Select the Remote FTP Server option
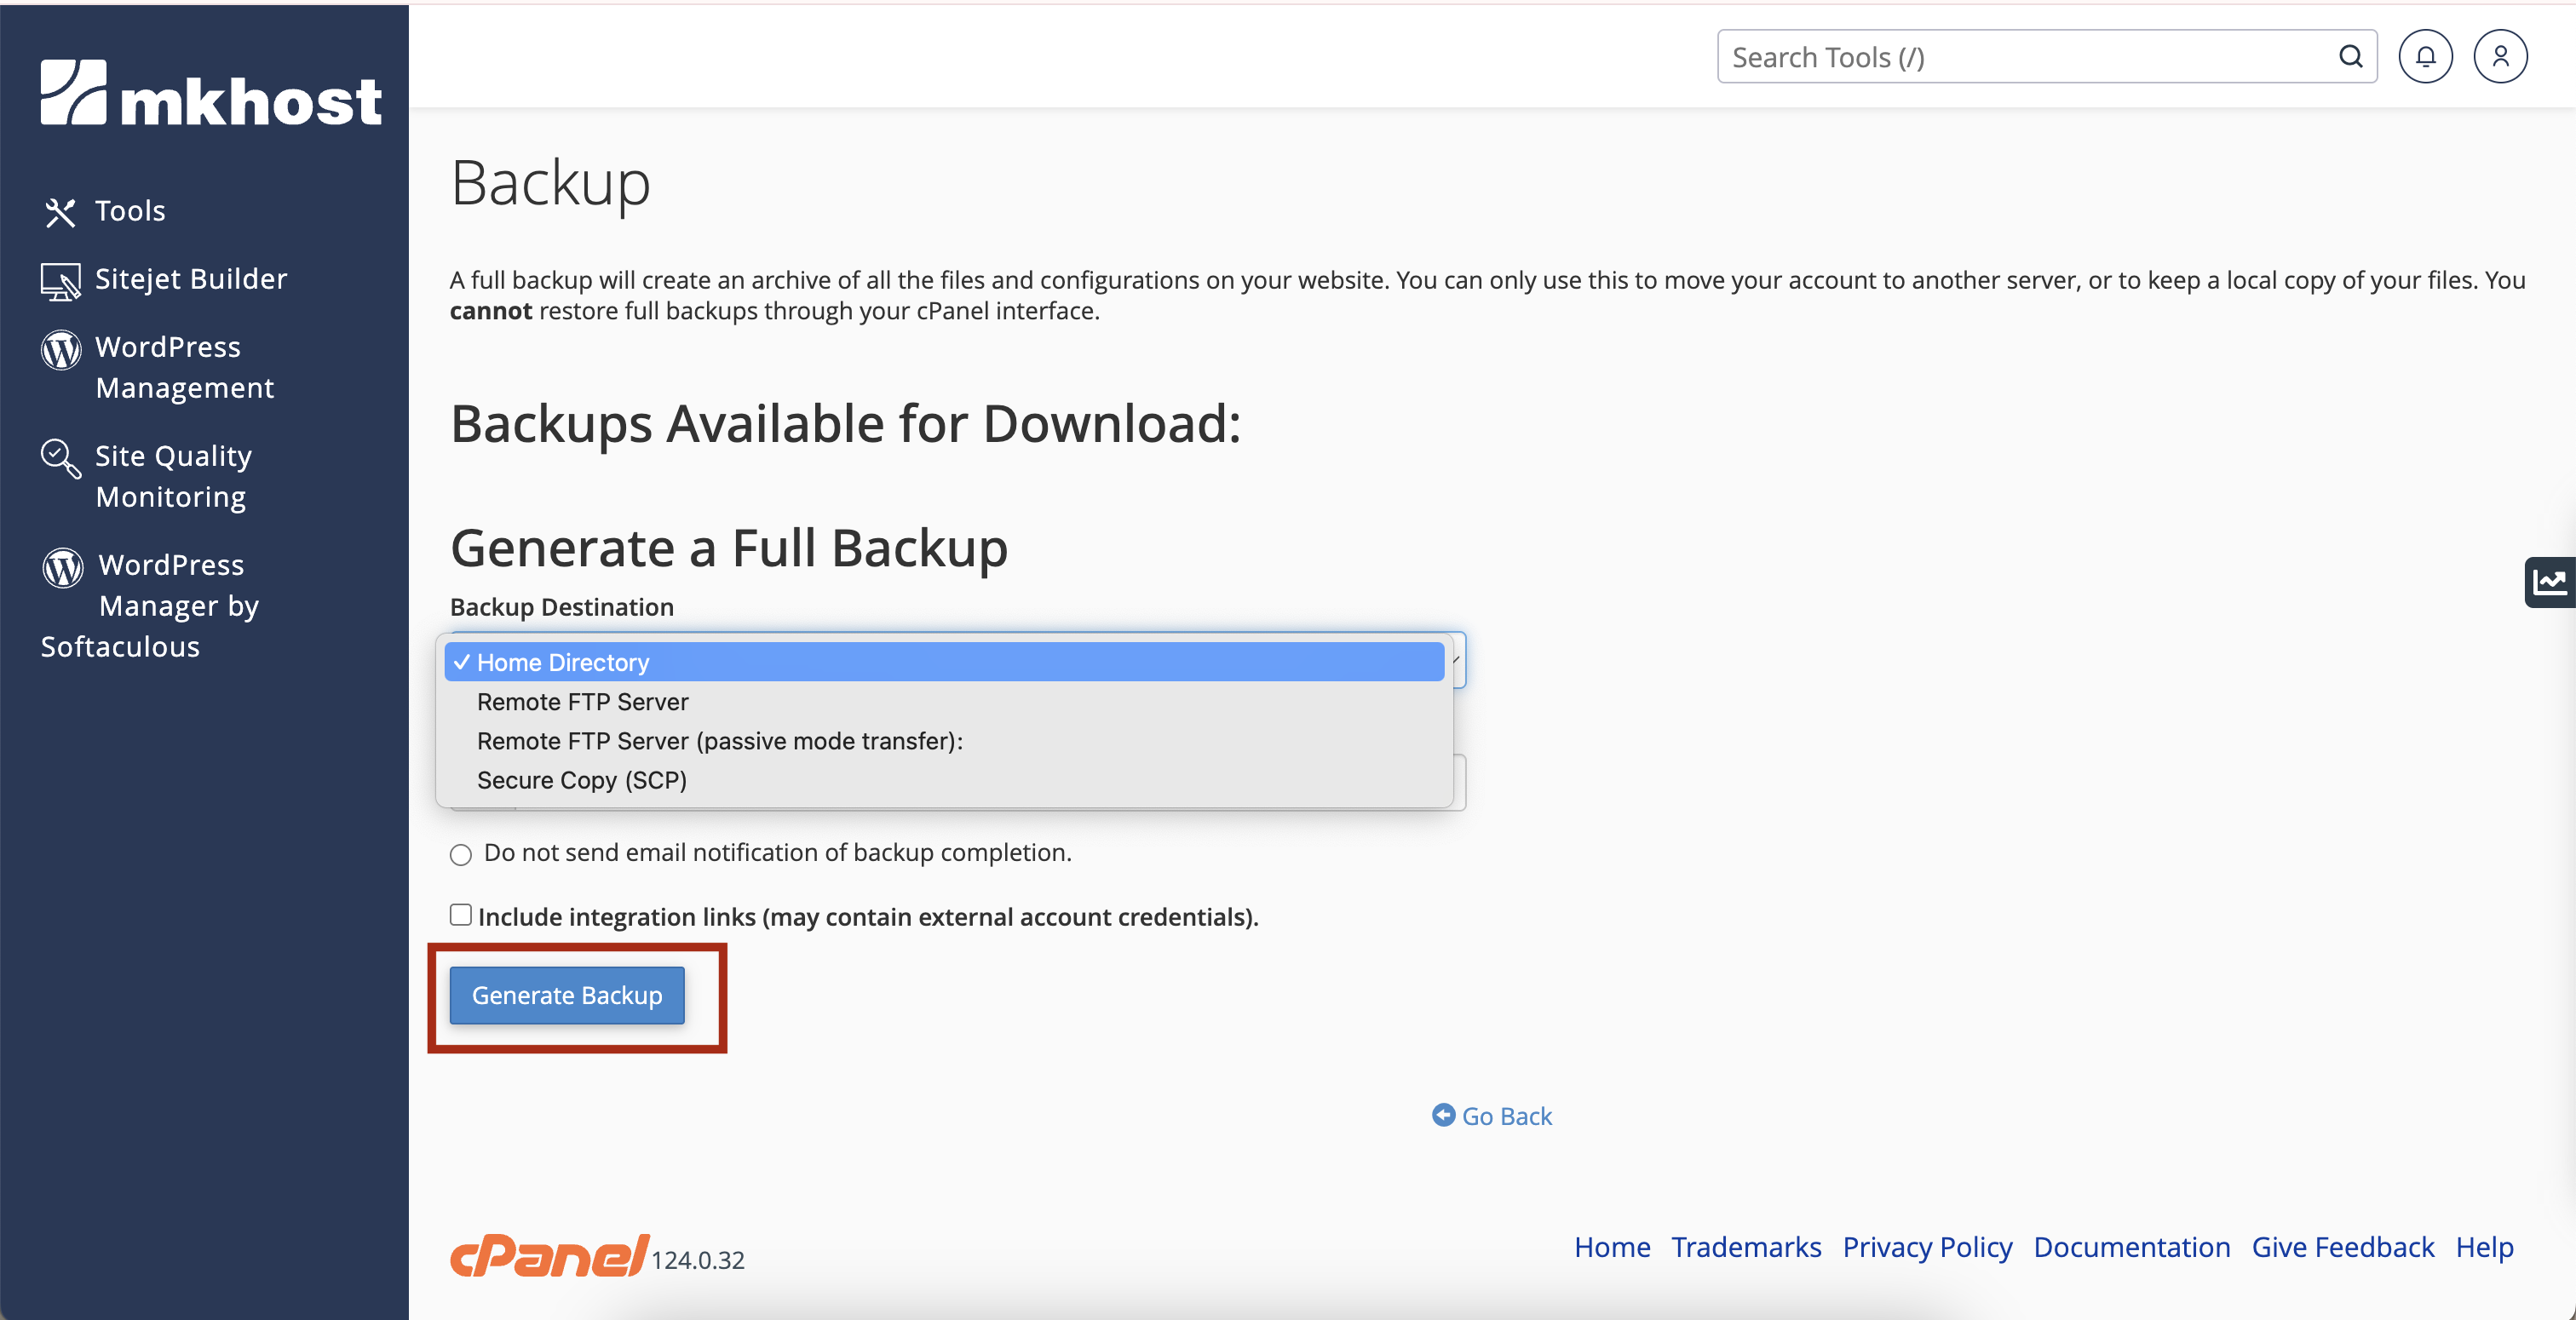 [582, 702]
